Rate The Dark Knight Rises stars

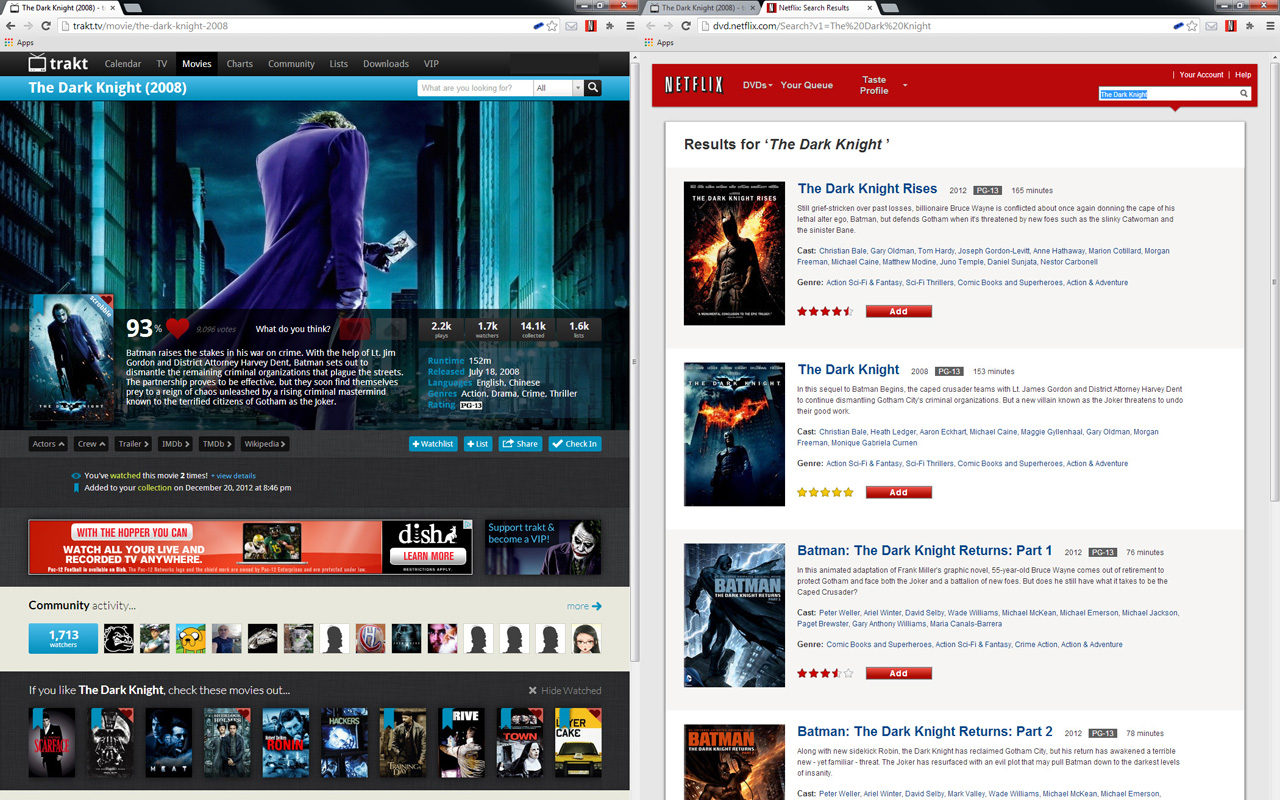(825, 311)
